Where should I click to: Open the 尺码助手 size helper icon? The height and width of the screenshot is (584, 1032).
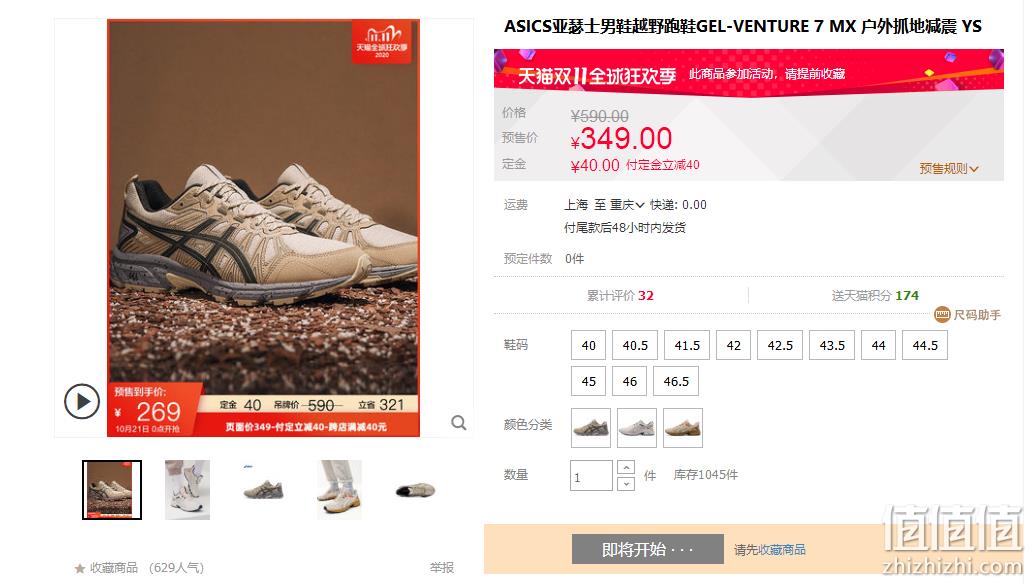(x=942, y=315)
